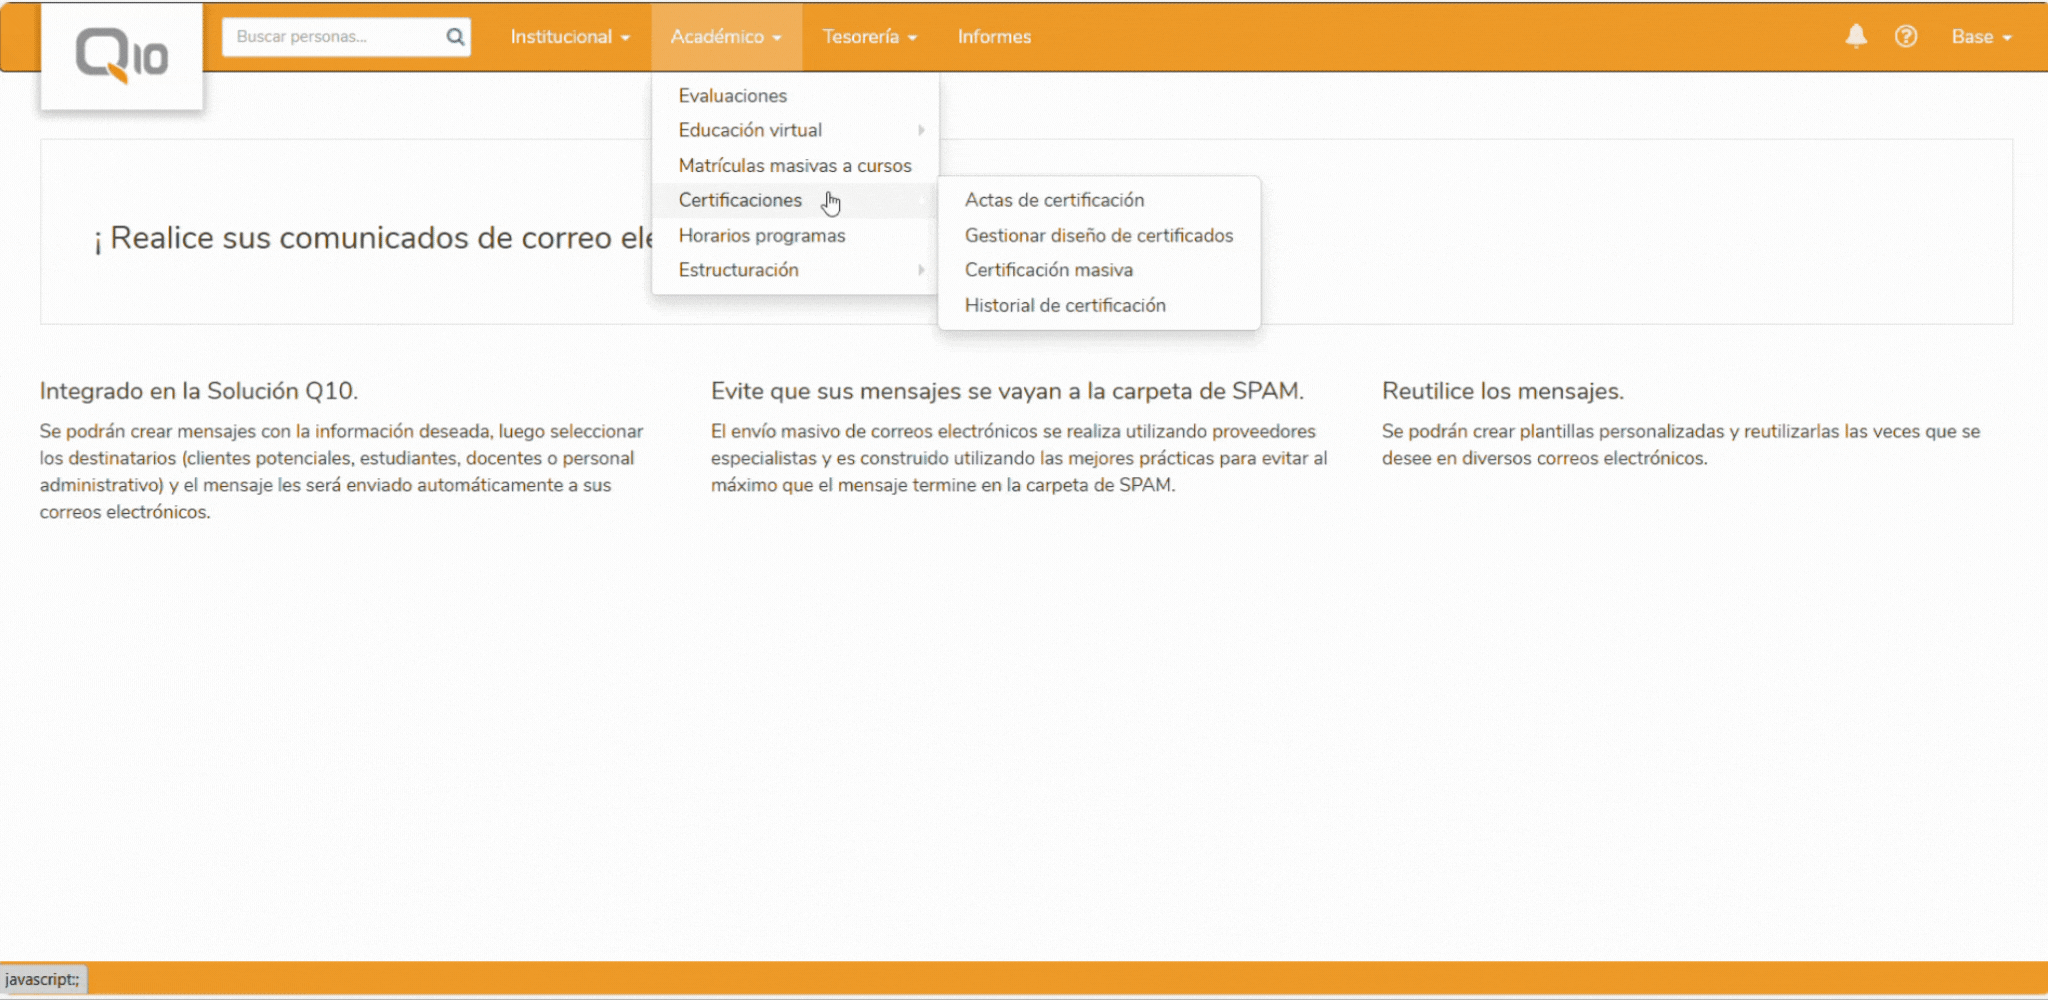Open the notifications bell
Viewport: 2048px width, 1000px height.
(1856, 37)
